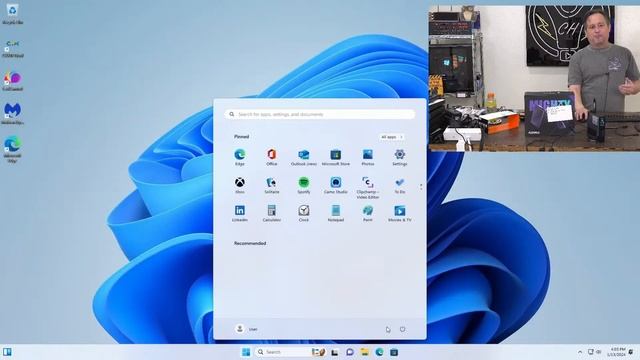This screenshot has width=640, height=360.
Task: Open Edge from the pinned apps
Action: [x=240, y=157]
